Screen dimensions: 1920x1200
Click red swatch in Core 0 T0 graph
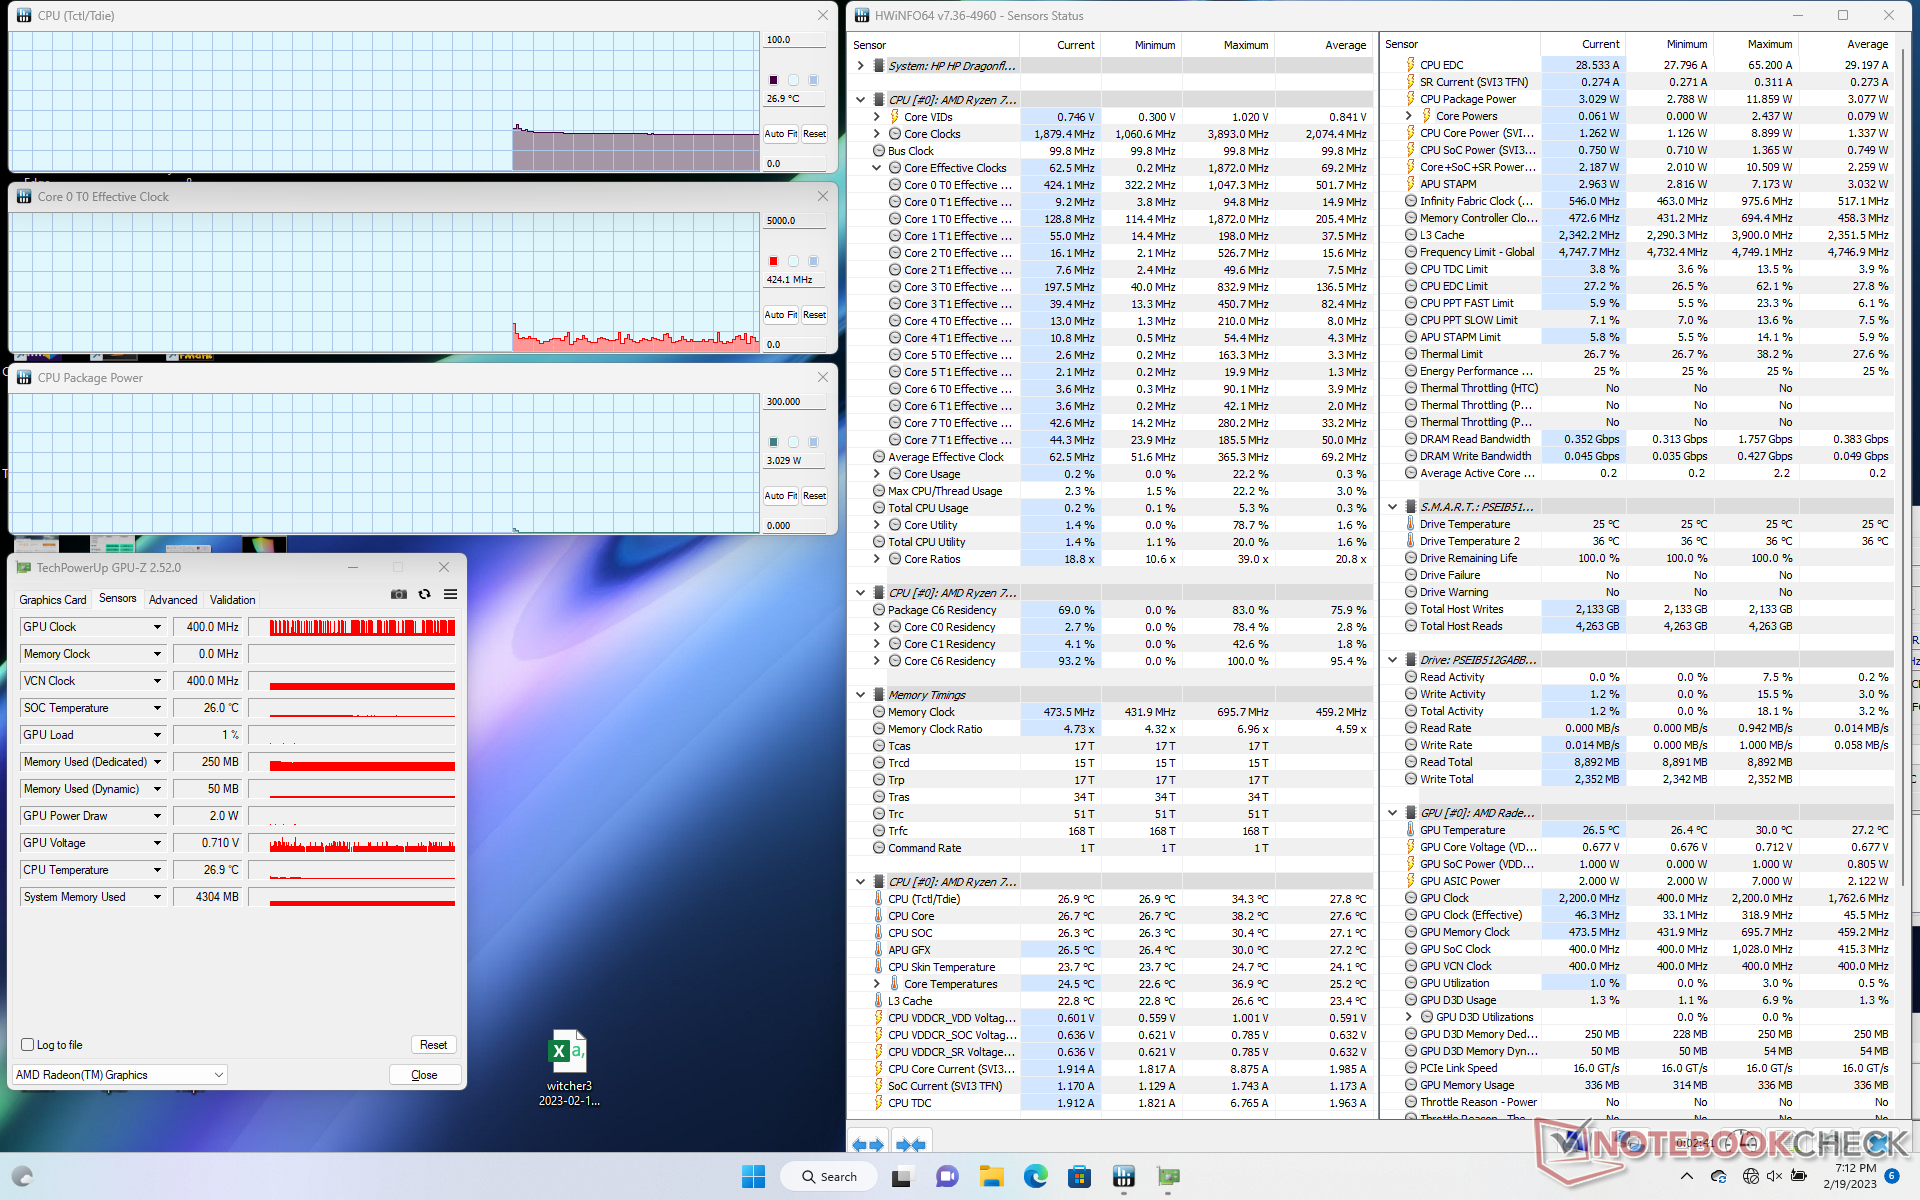773,261
